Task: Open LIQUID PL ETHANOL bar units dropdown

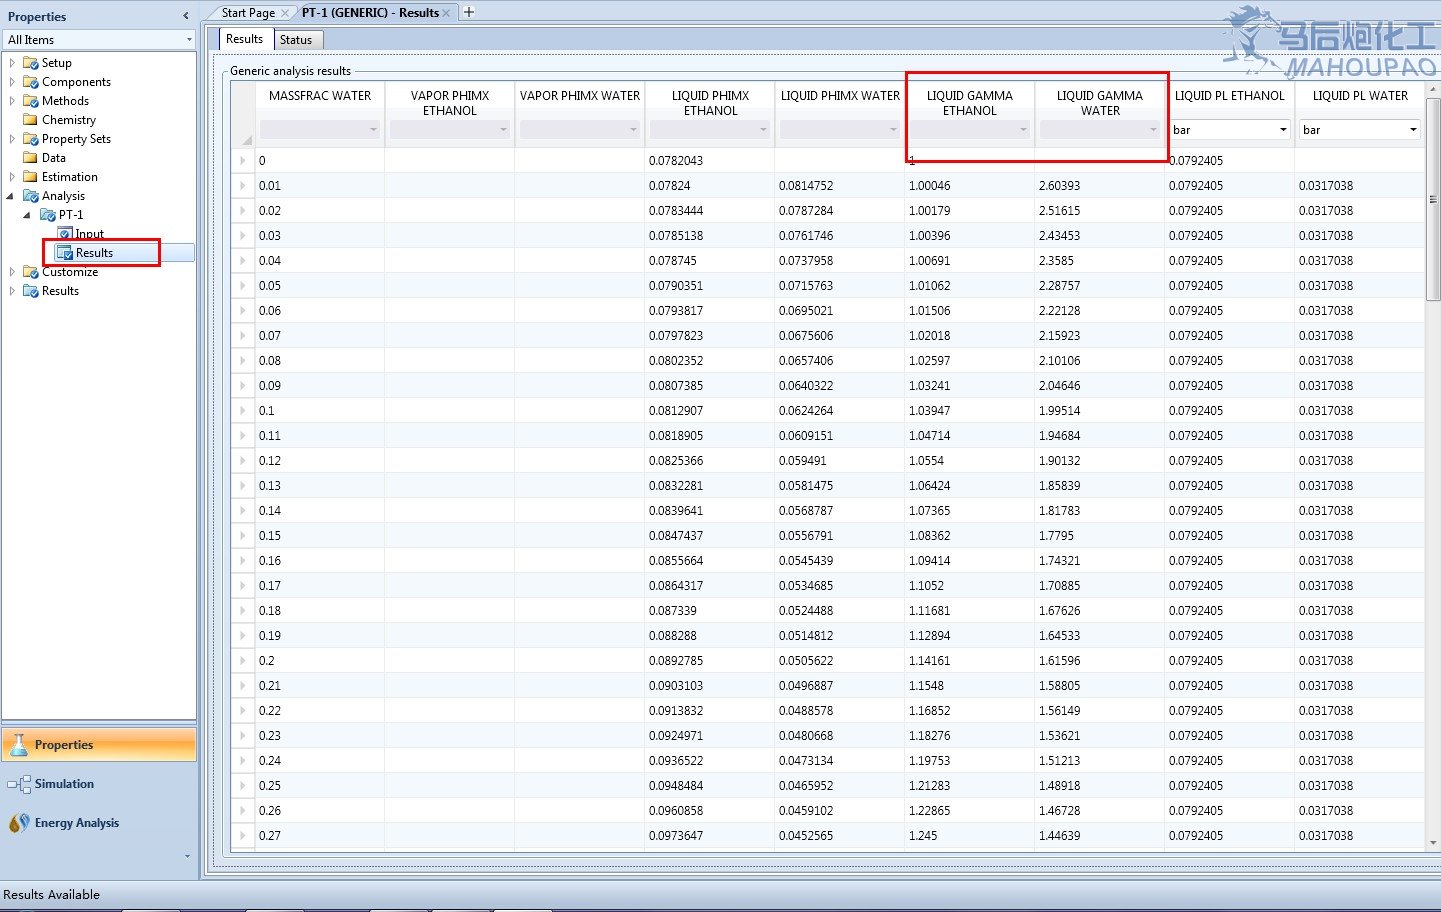Action: point(1283,130)
